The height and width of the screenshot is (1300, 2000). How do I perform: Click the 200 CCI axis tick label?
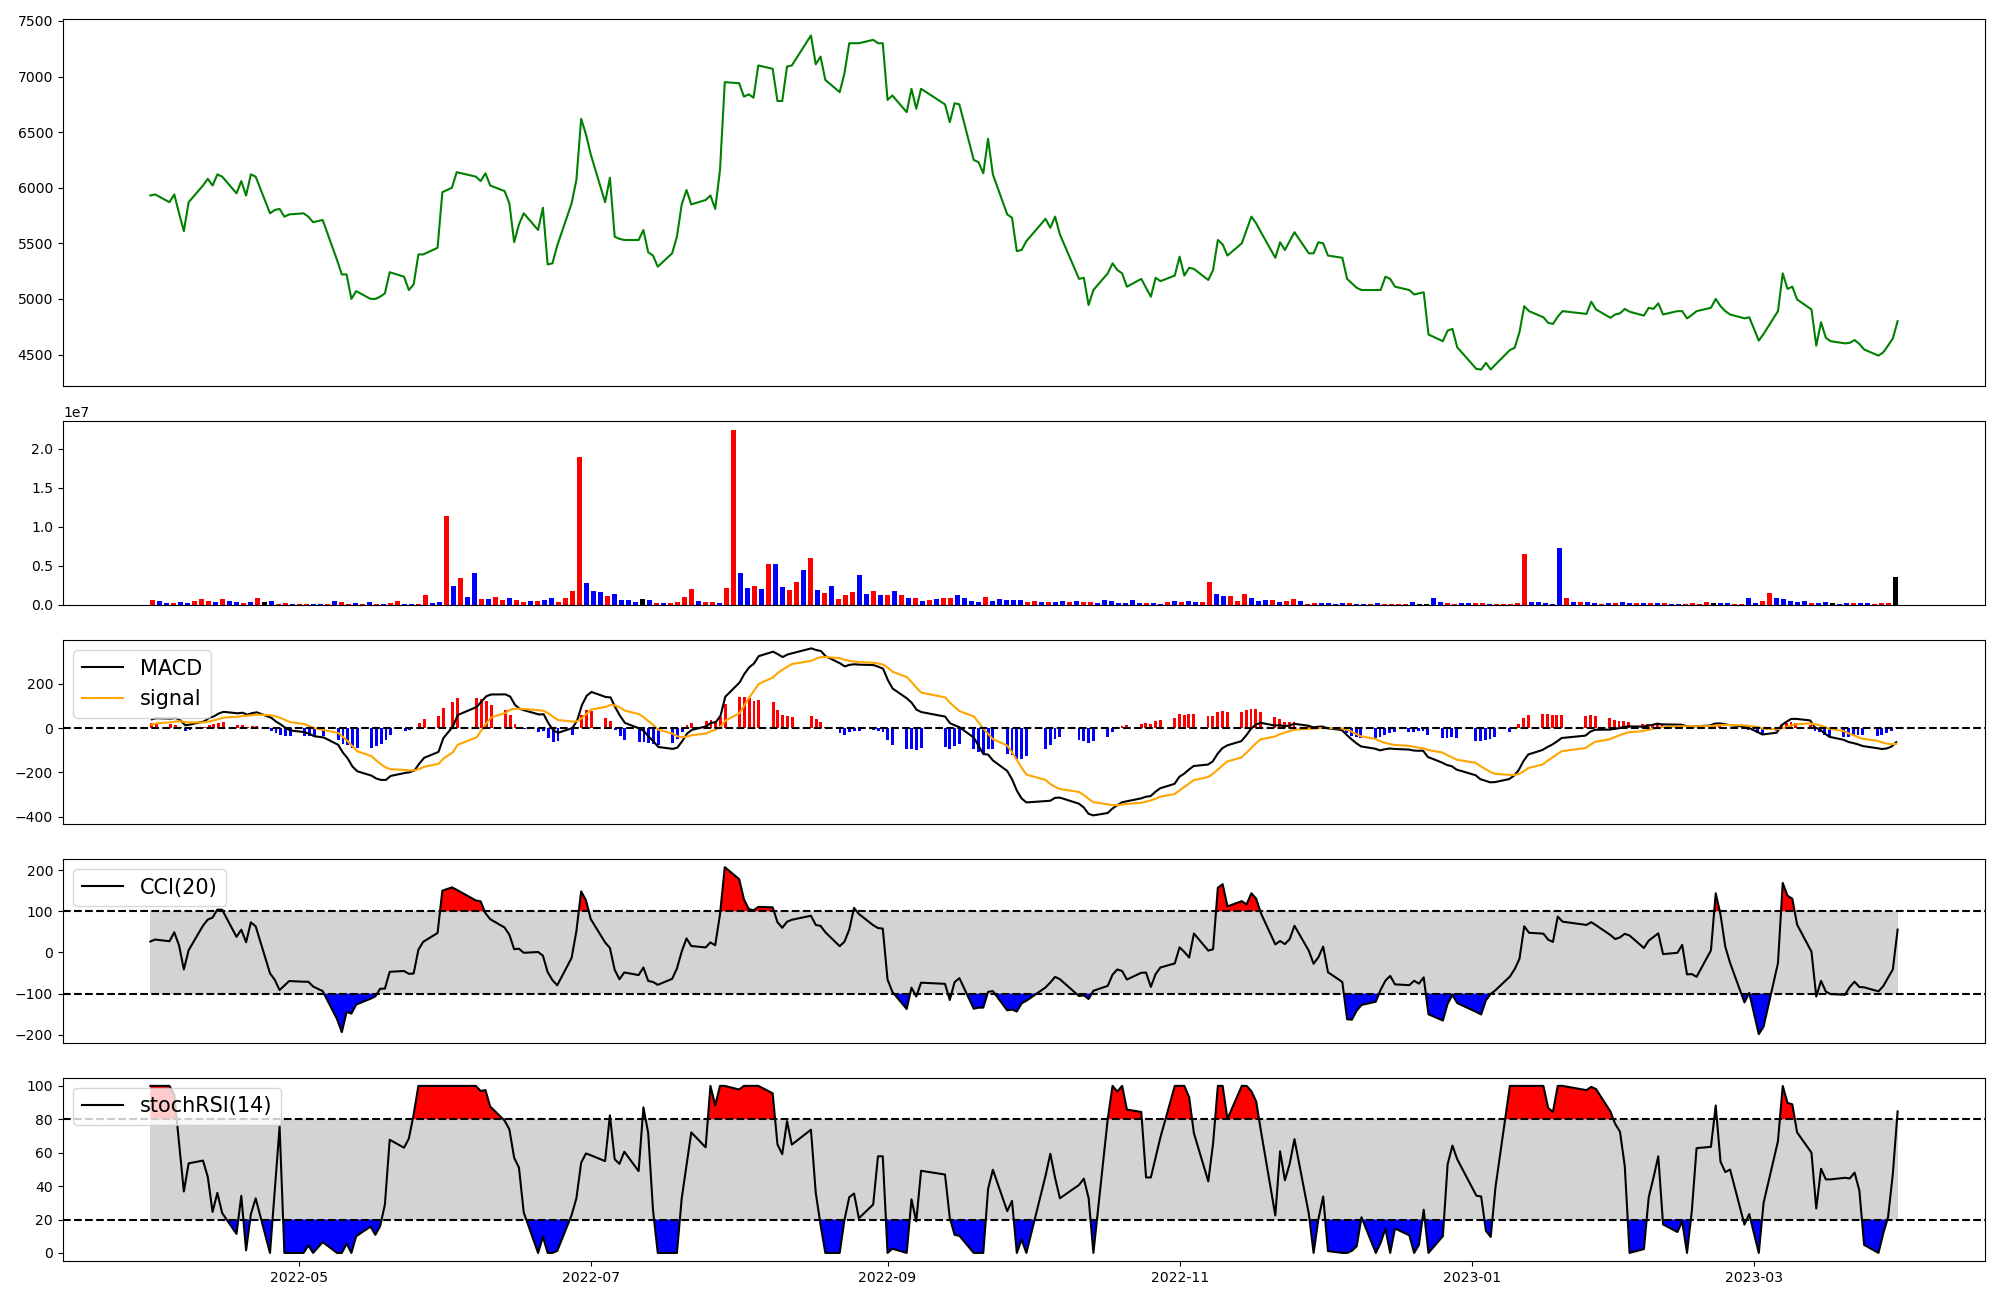point(40,871)
